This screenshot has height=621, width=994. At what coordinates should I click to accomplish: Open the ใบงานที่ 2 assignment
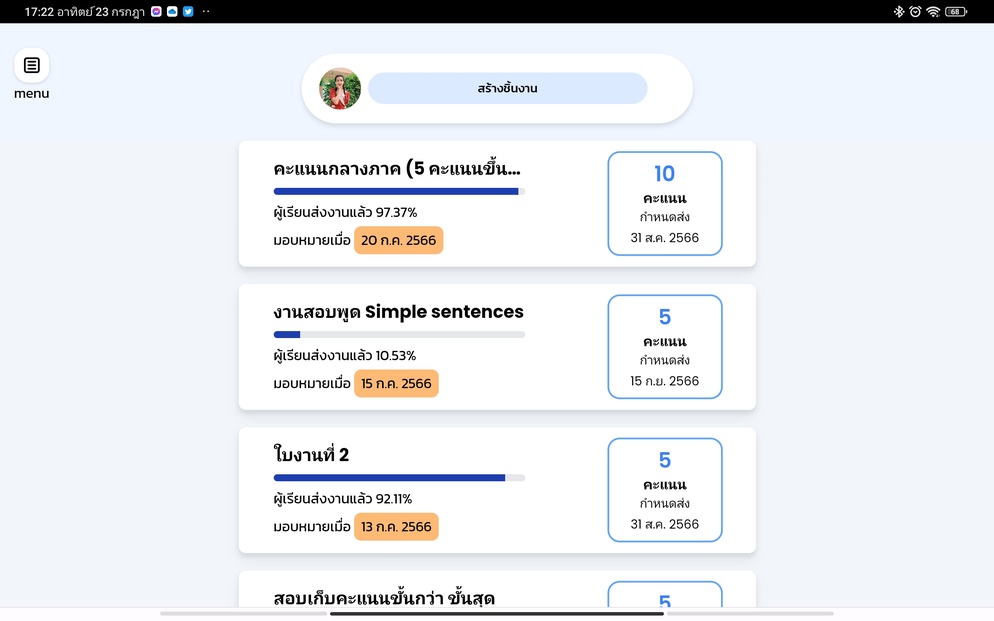pos(311,455)
